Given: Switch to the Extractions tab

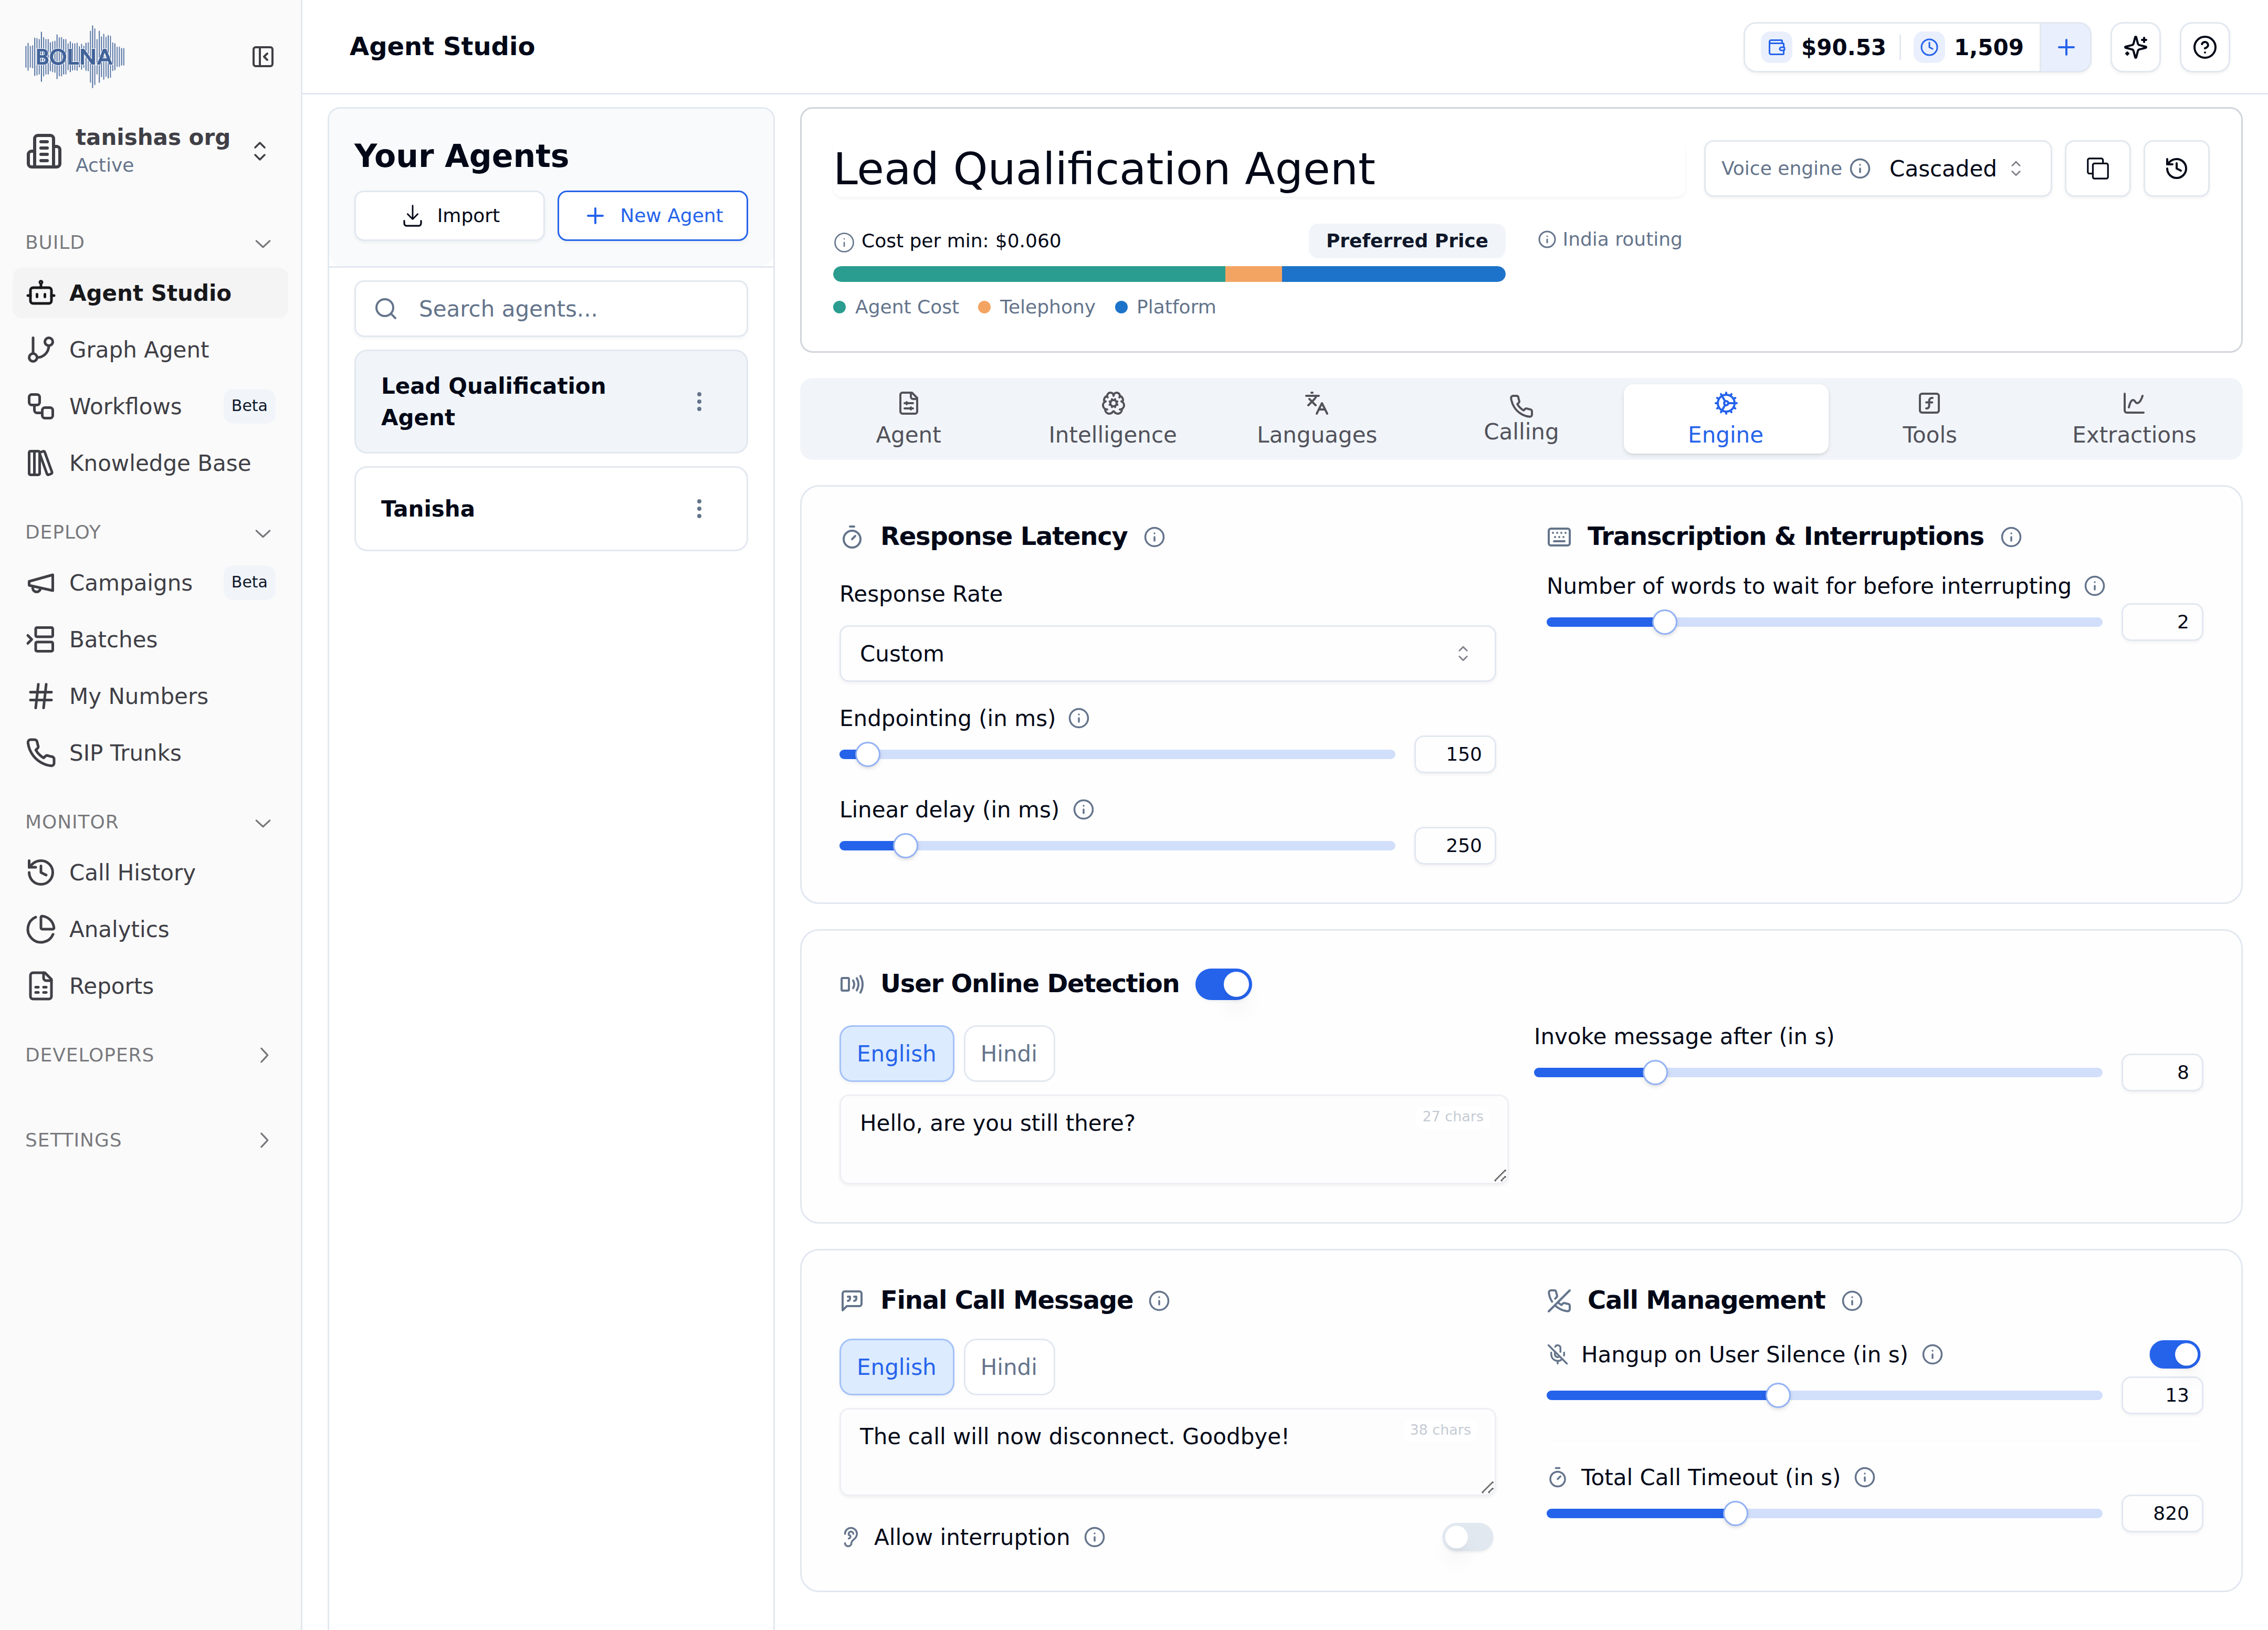Looking at the screenshot, I should pyautogui.click(x=2133, y=419).
